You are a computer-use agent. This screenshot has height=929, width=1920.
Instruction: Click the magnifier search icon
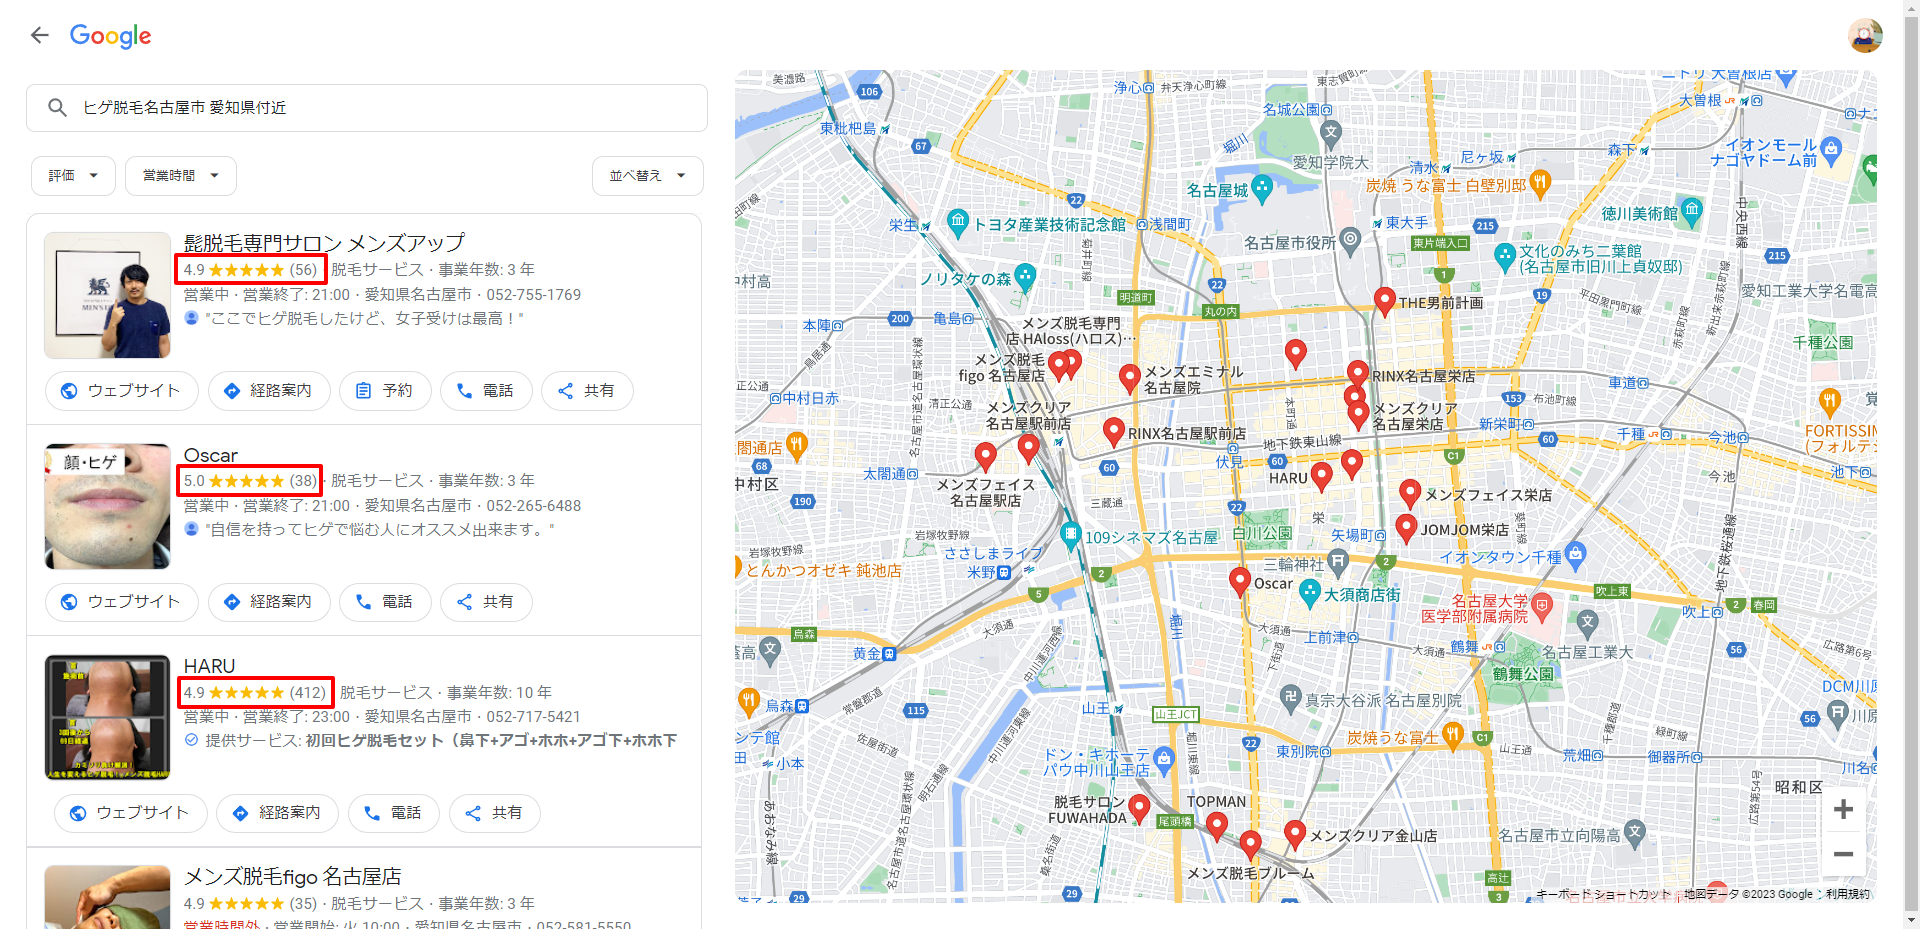tap(57, 108)
